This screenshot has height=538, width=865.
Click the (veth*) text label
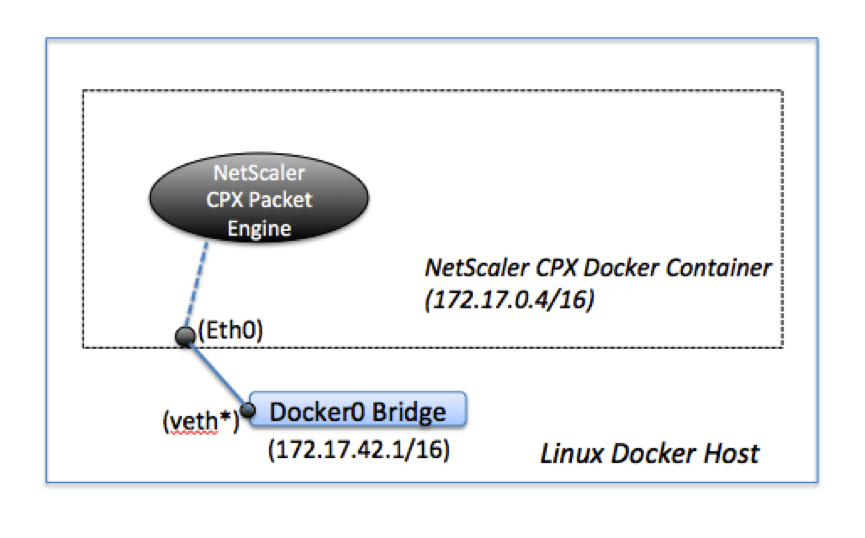tap(200, 421)
